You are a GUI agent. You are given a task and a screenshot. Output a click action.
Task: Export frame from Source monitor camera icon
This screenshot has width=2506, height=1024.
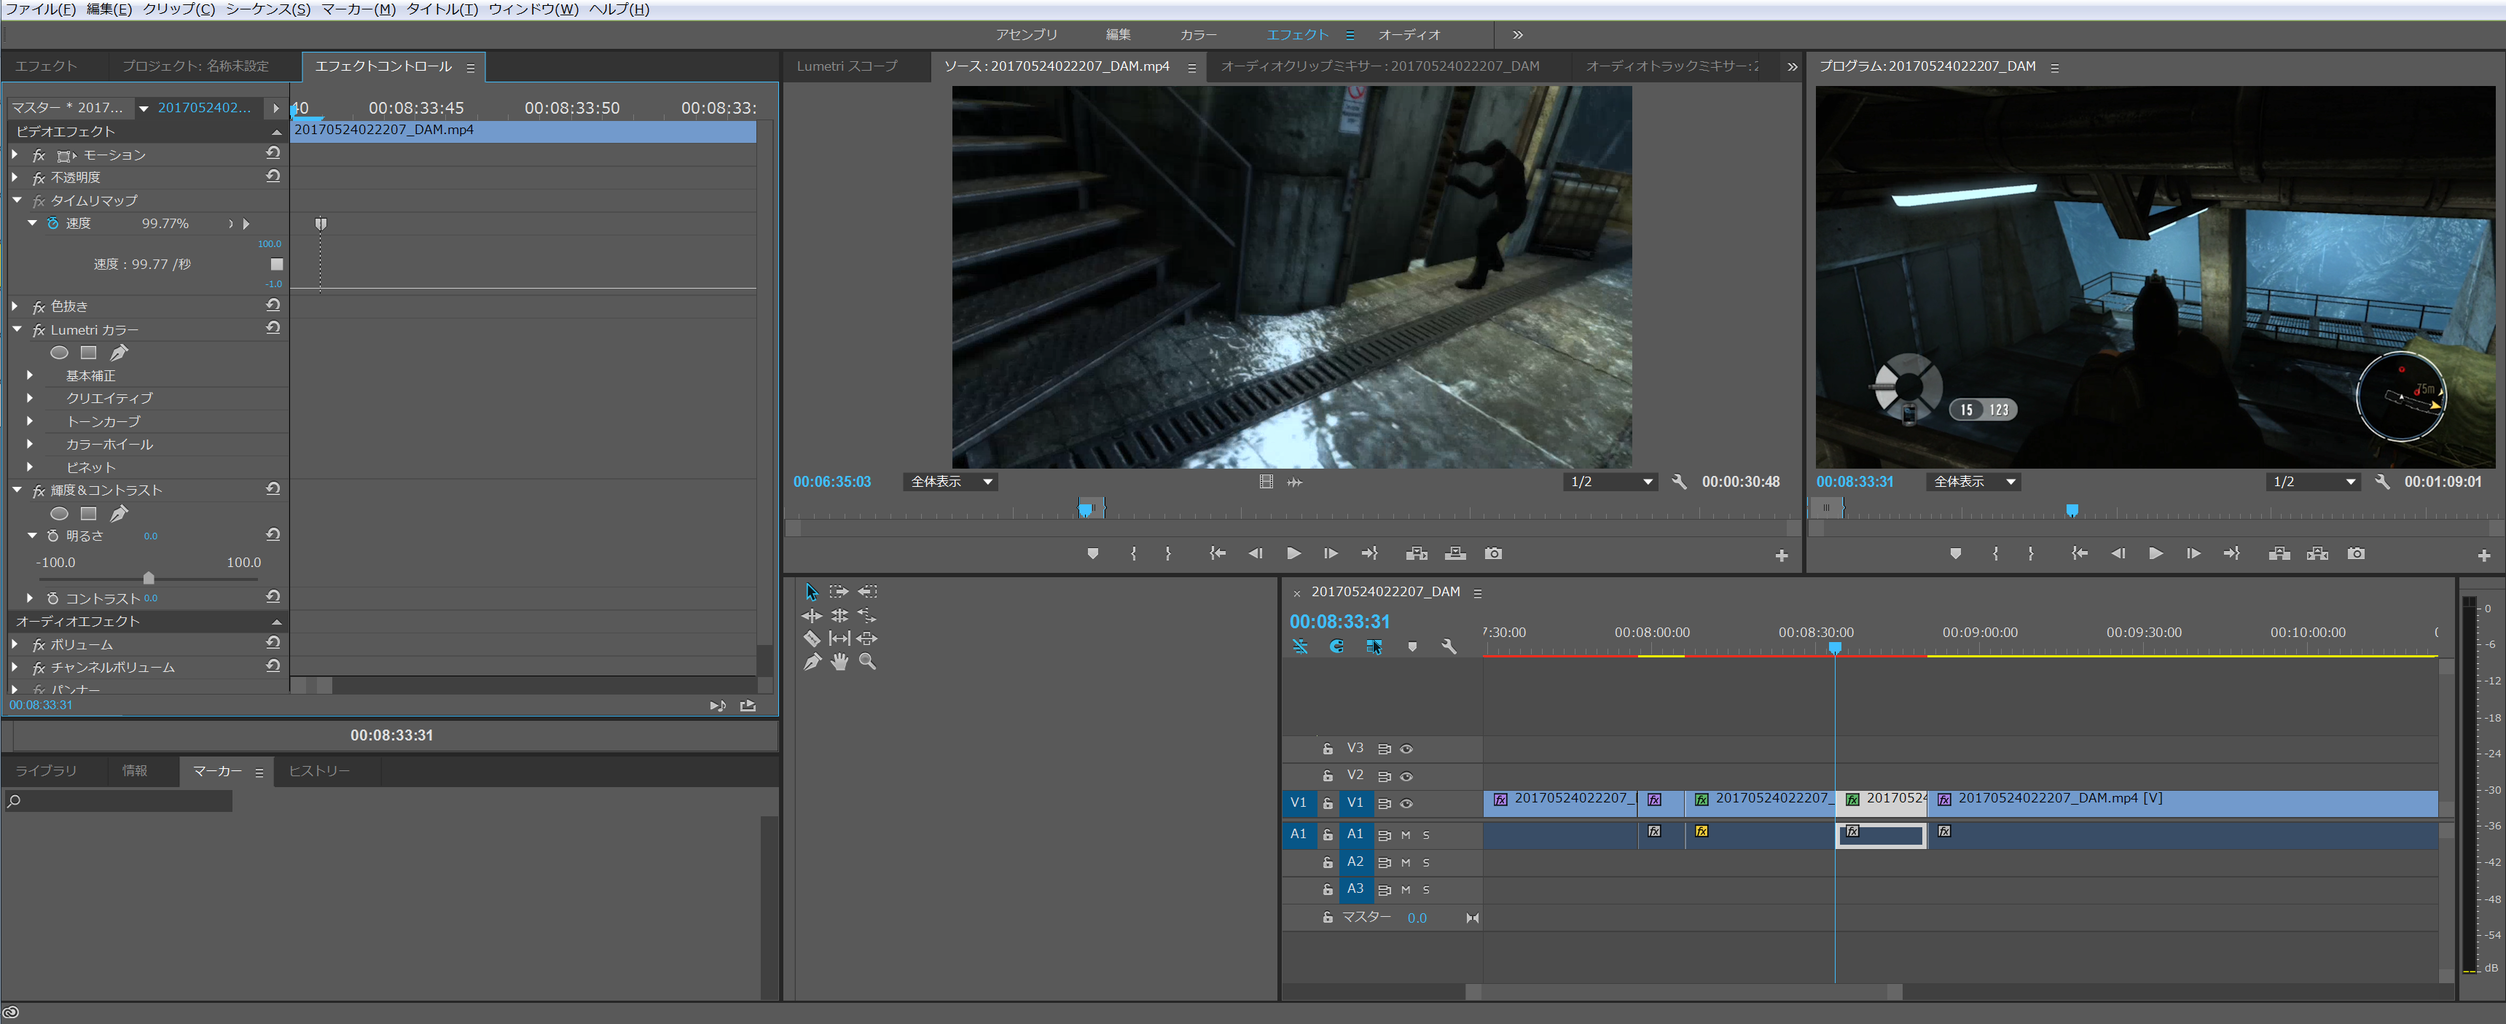(x=1493, y=553)
